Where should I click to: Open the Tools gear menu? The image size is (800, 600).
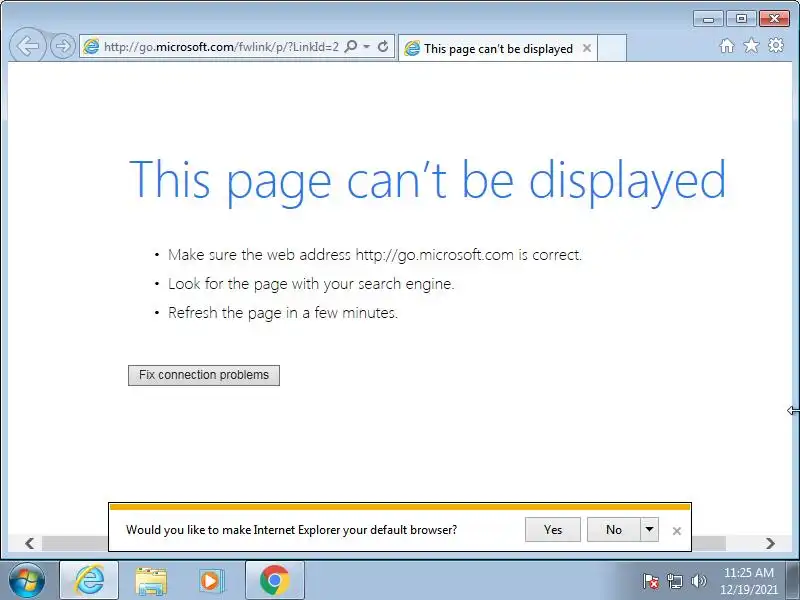point(776,45)
